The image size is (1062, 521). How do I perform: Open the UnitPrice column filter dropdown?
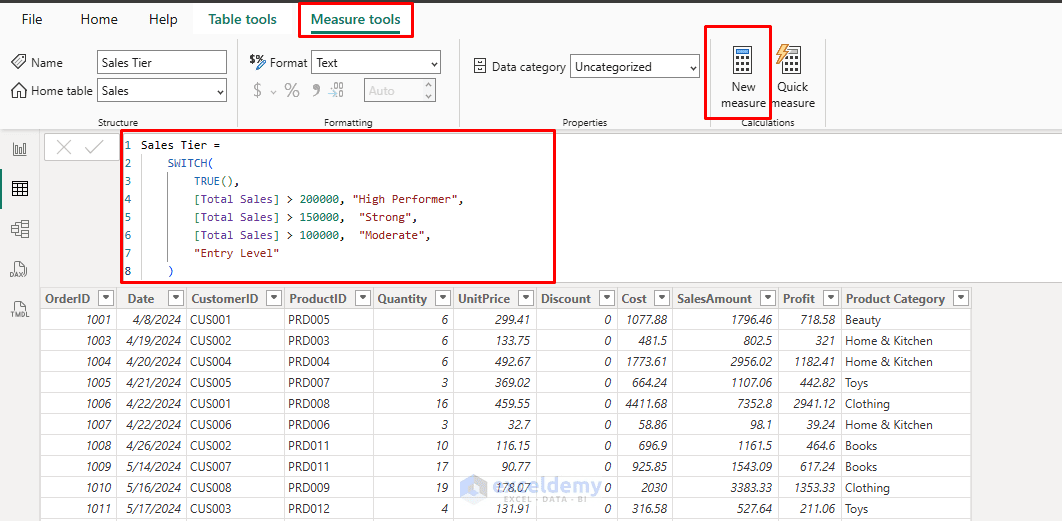(x=525, y=298)
